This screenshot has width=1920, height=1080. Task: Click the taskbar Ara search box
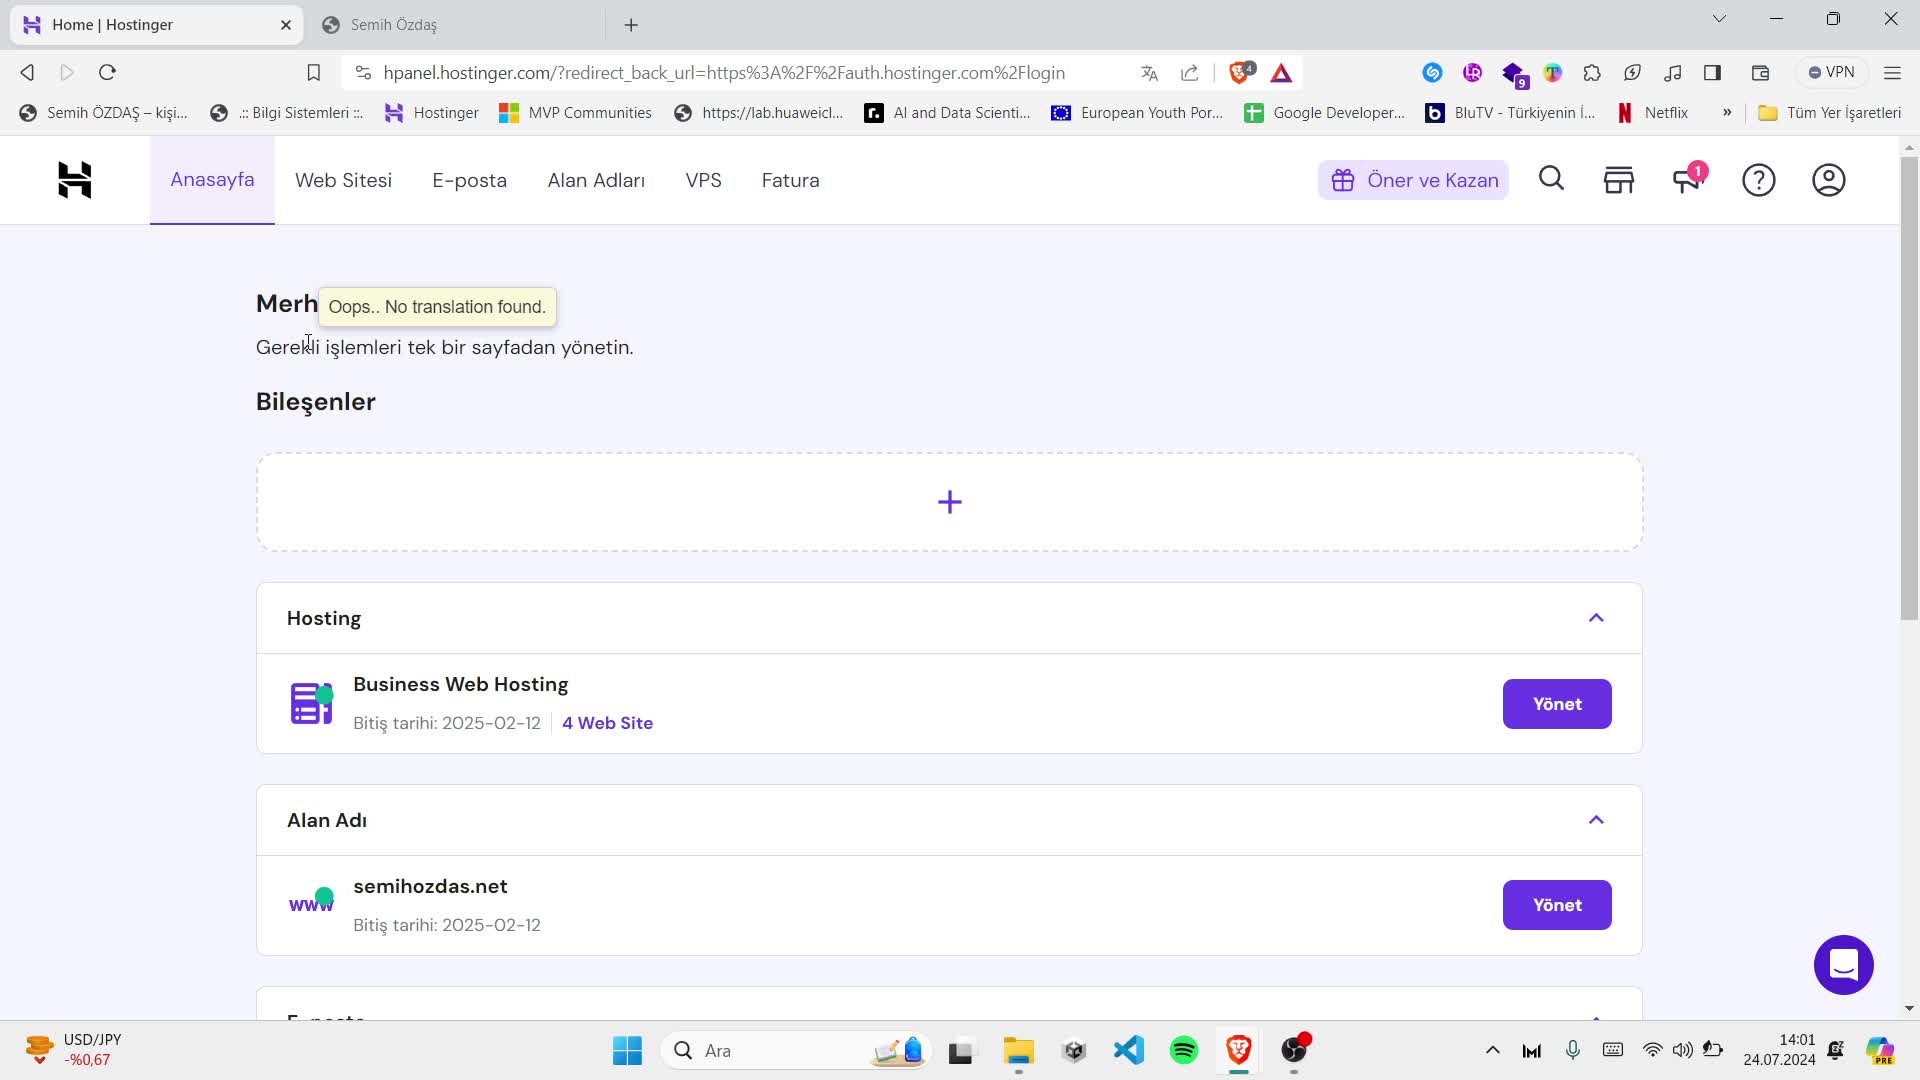(x=795, y=1050)
